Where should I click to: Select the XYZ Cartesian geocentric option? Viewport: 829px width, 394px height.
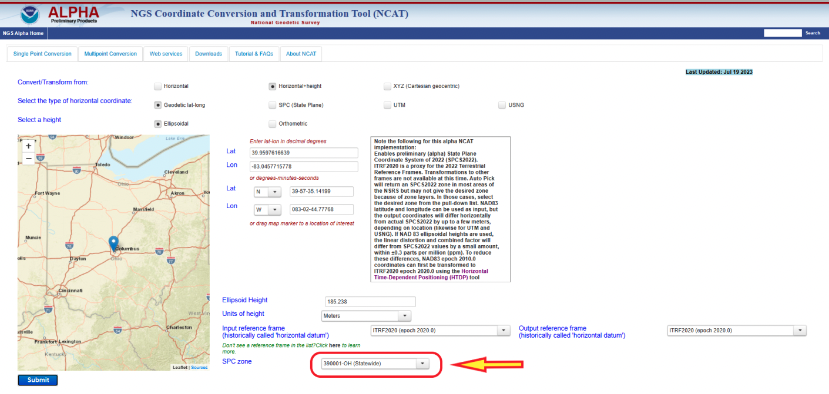[x=388, y=86]
